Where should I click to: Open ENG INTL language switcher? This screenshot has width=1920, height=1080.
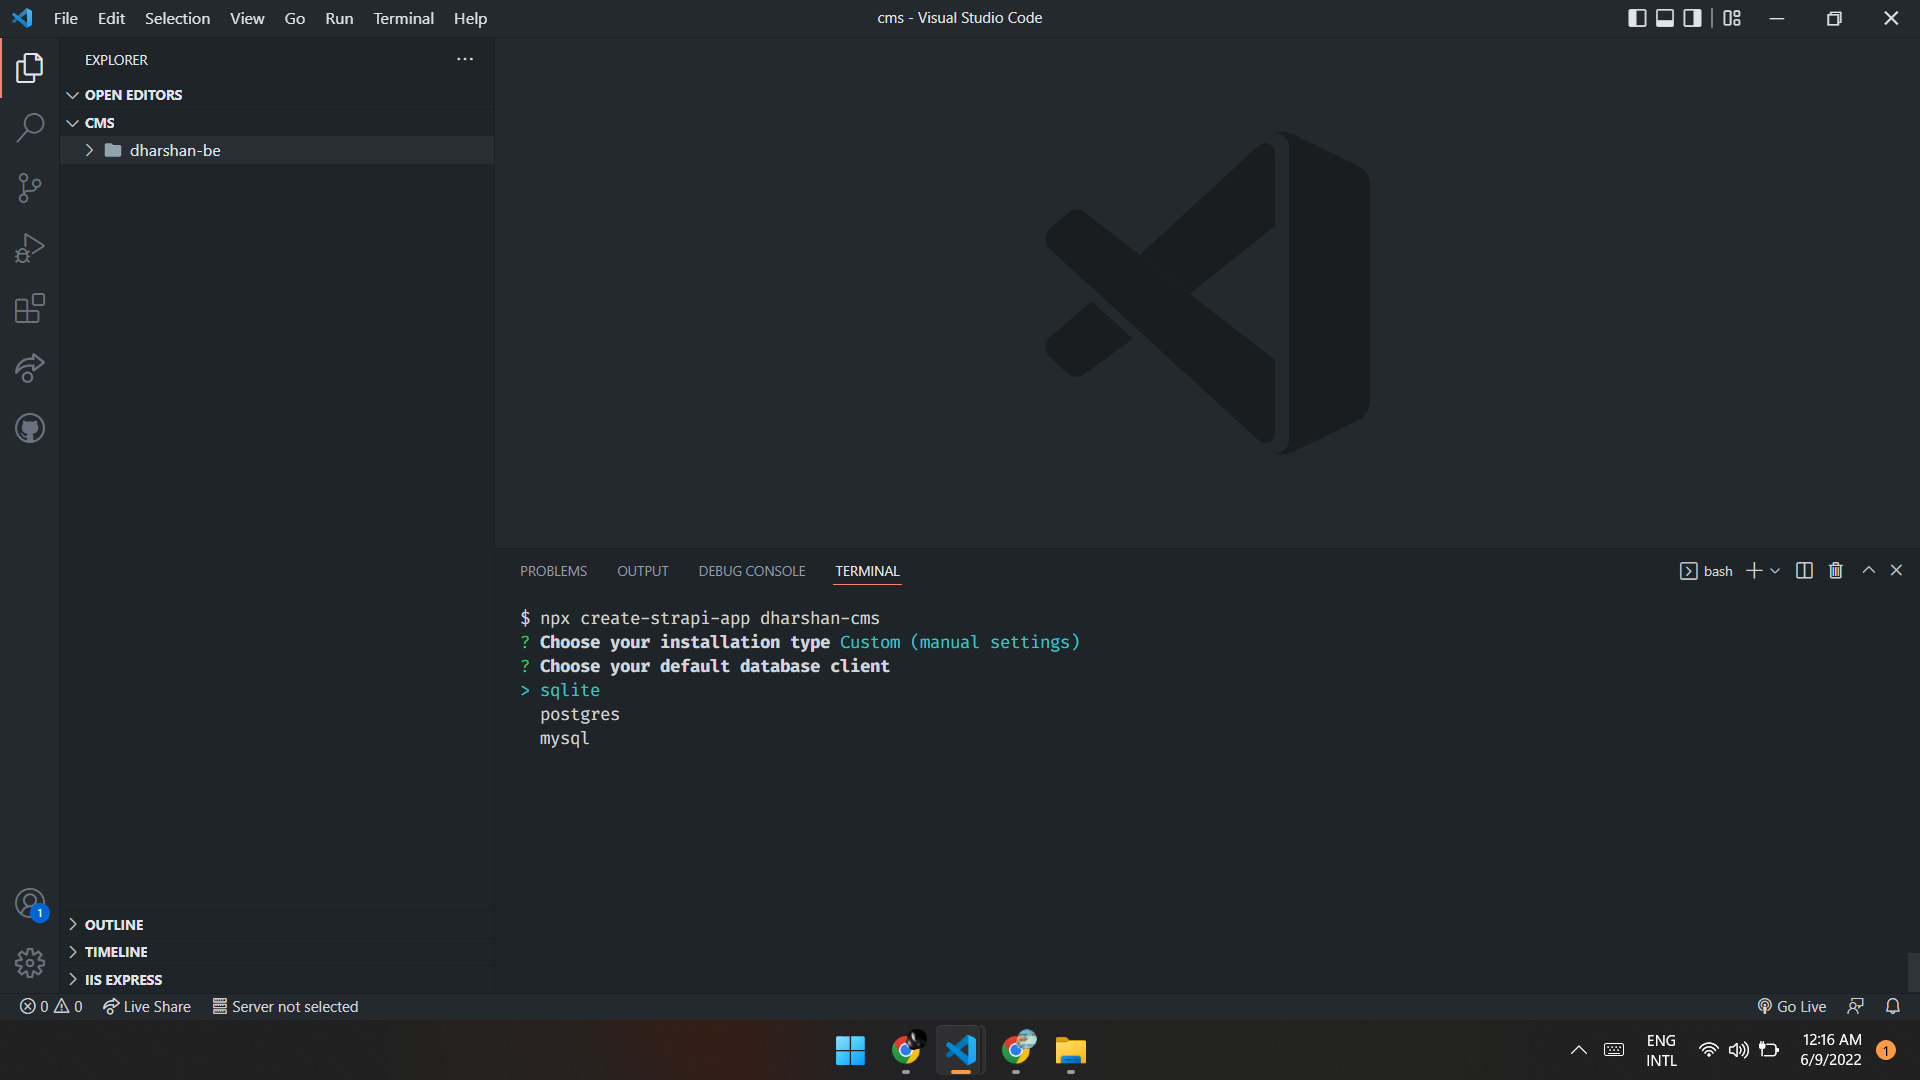pos(1661,1051)
